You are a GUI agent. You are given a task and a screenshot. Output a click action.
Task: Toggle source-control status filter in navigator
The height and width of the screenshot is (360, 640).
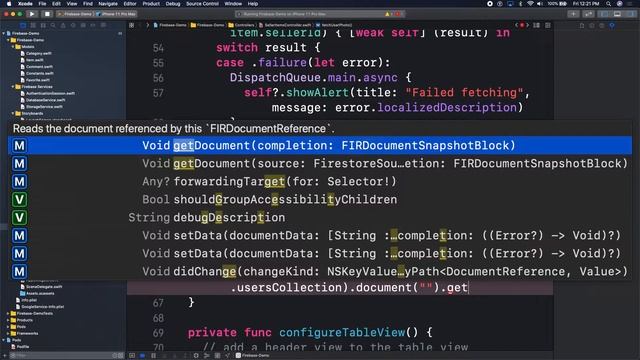click(x=121, y=356)
